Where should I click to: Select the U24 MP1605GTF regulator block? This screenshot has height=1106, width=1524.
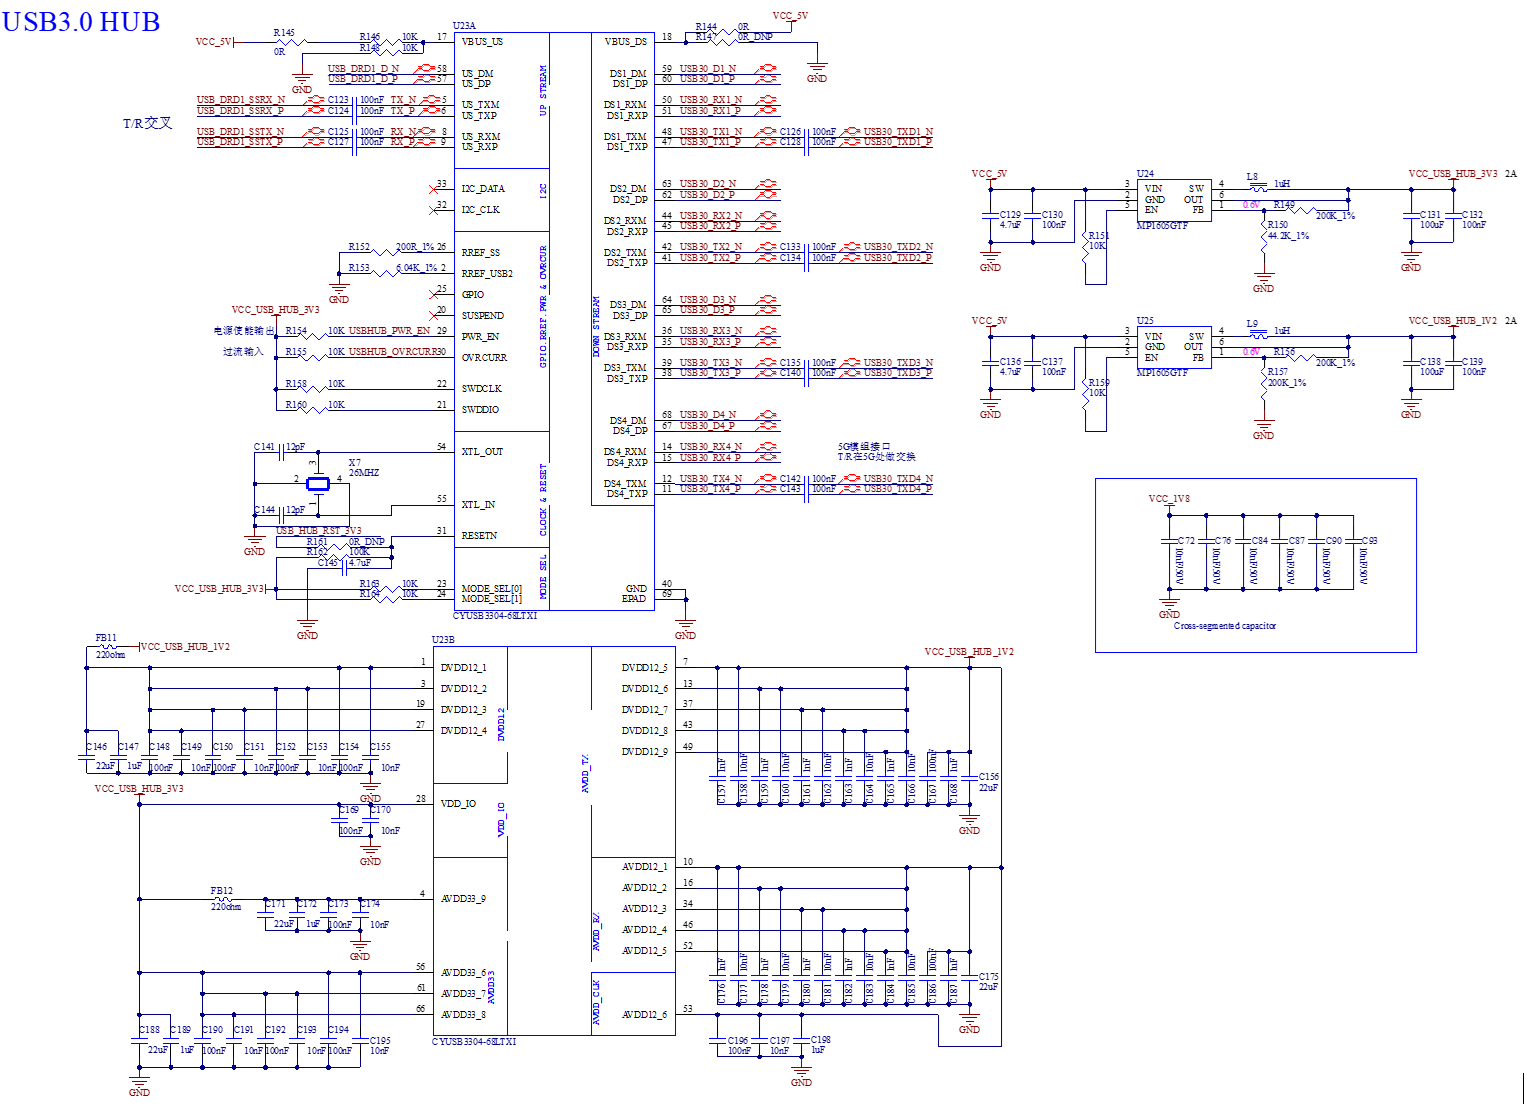pyautogui.click(x=1174, y=199)
